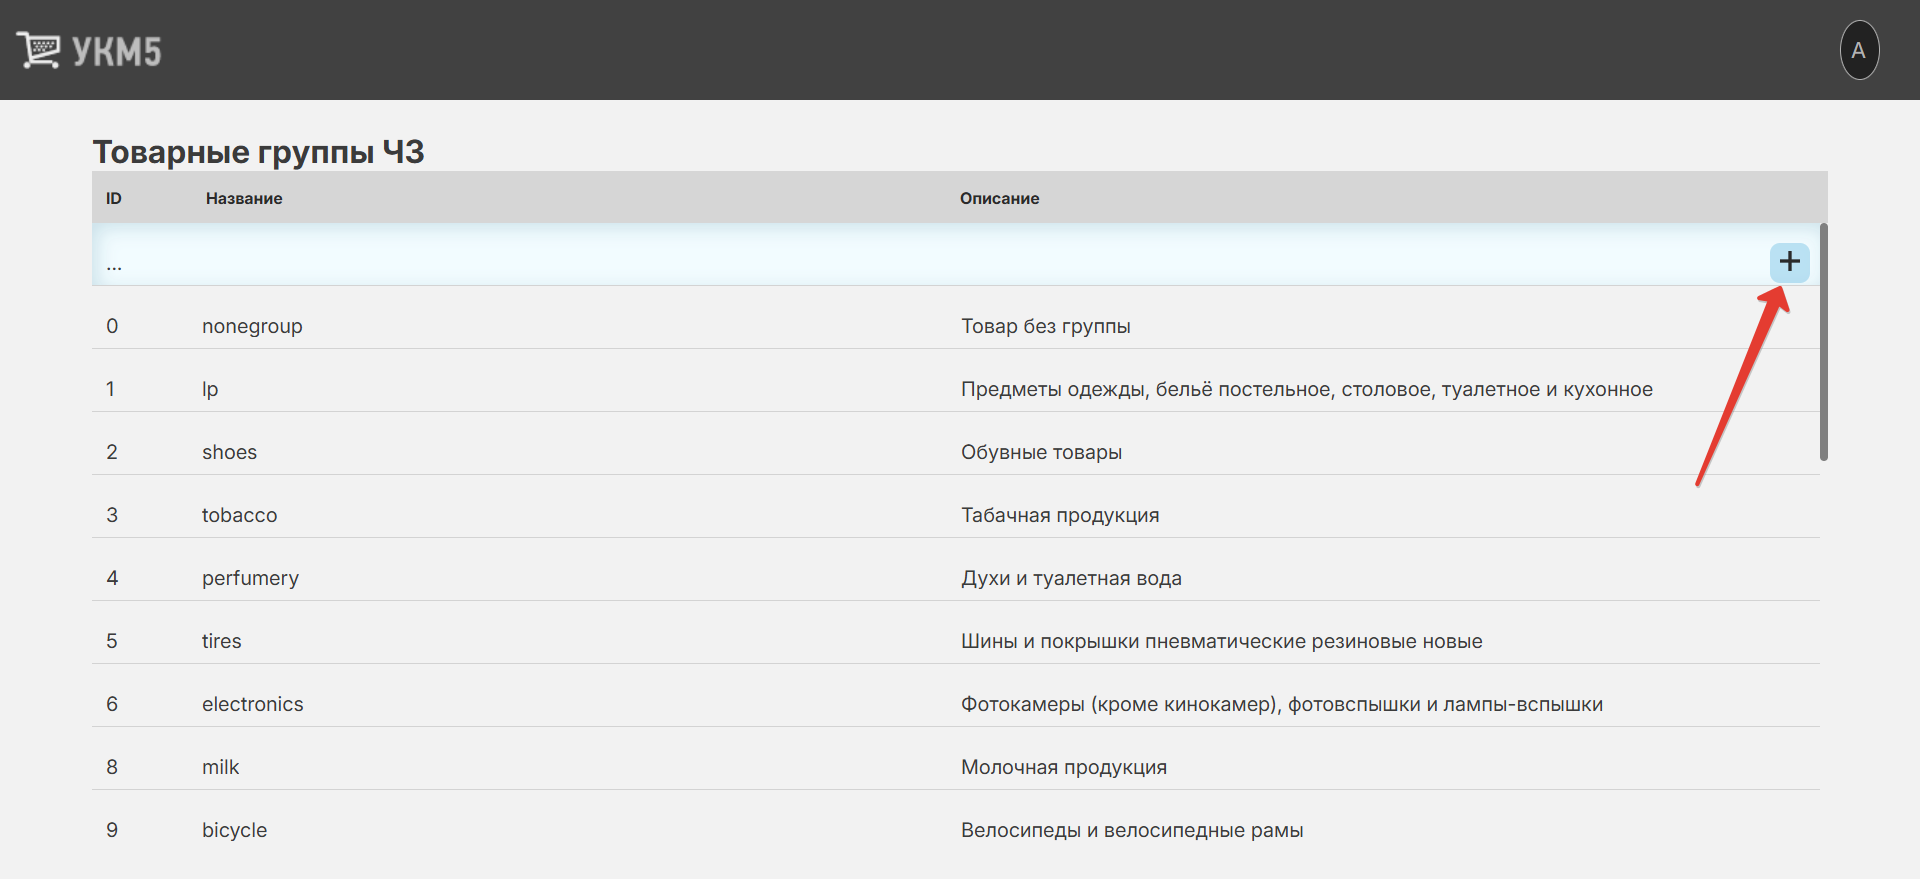This screenshot has width=1920, height=879.
Task: Open the electronics product group
Action: click(x=252, y=704)
